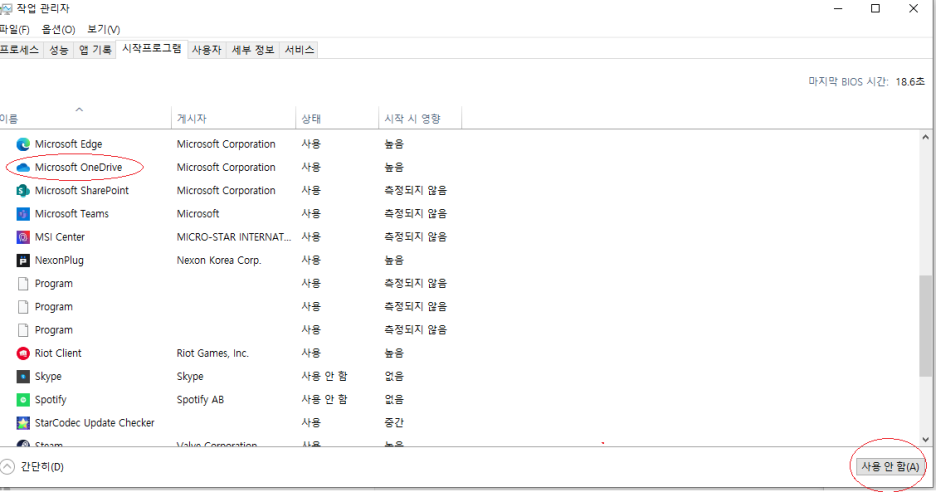Sort by the 시작 시 영향 column header

(x=420, y=118)
